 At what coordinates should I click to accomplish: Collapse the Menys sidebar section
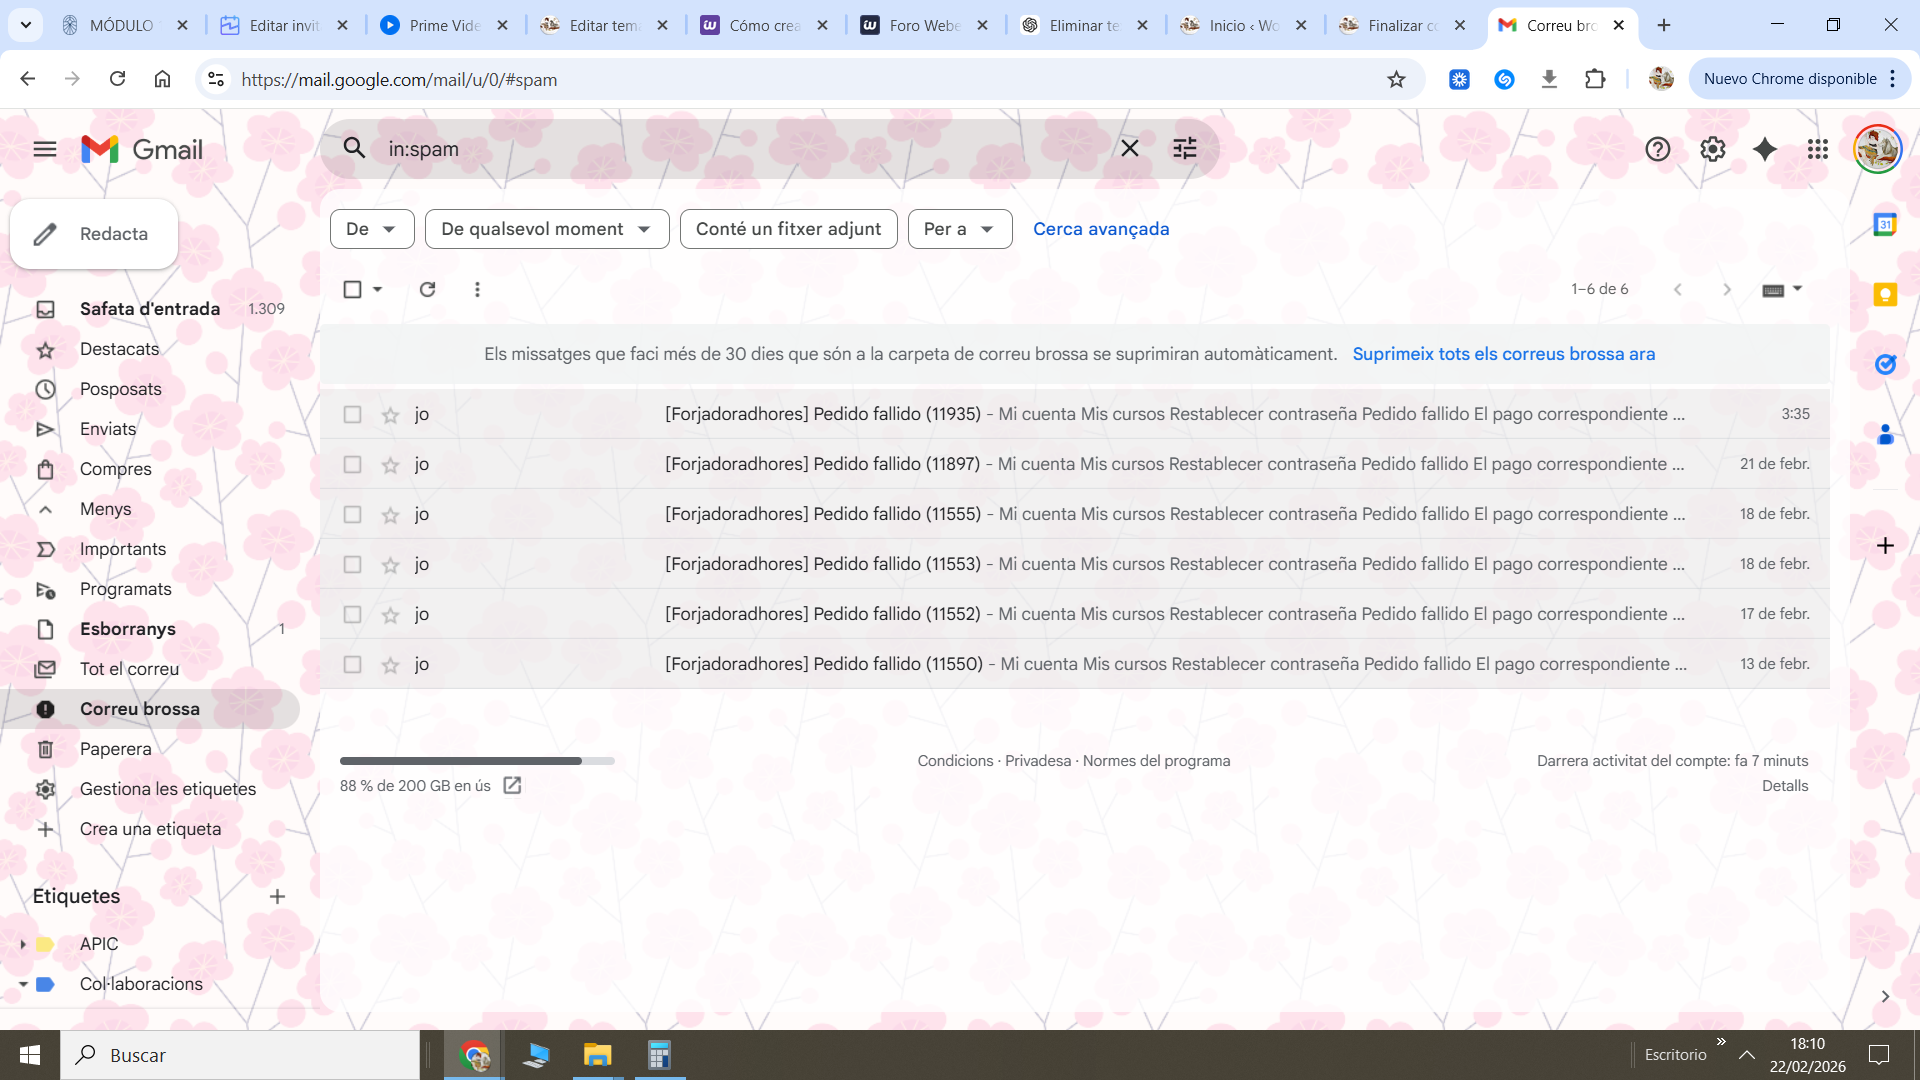(x=105, y=509)
